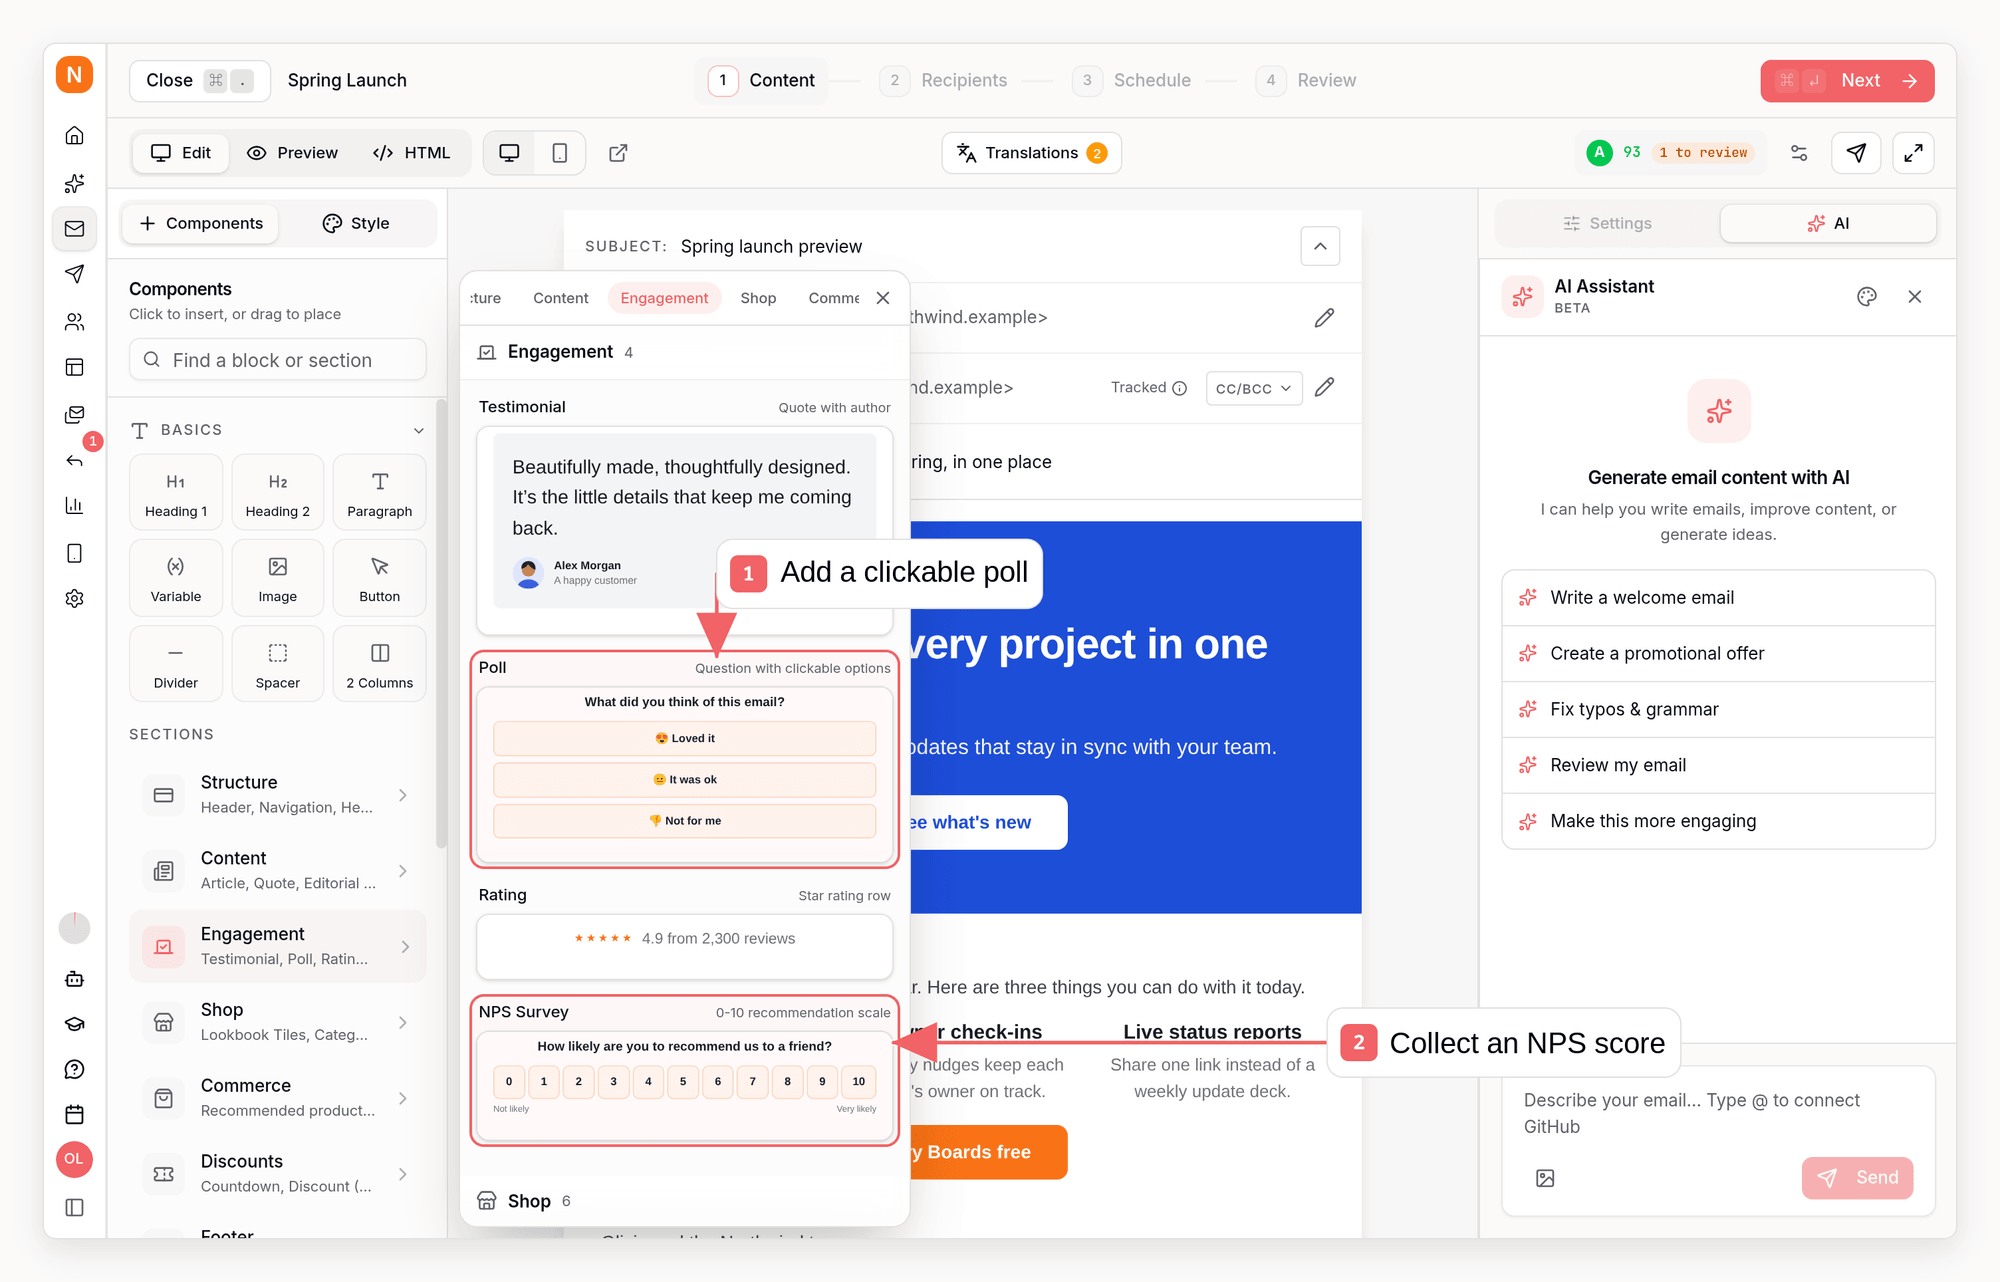
Task: Collapse the Basics section chevron
Action: click(418, 430)
